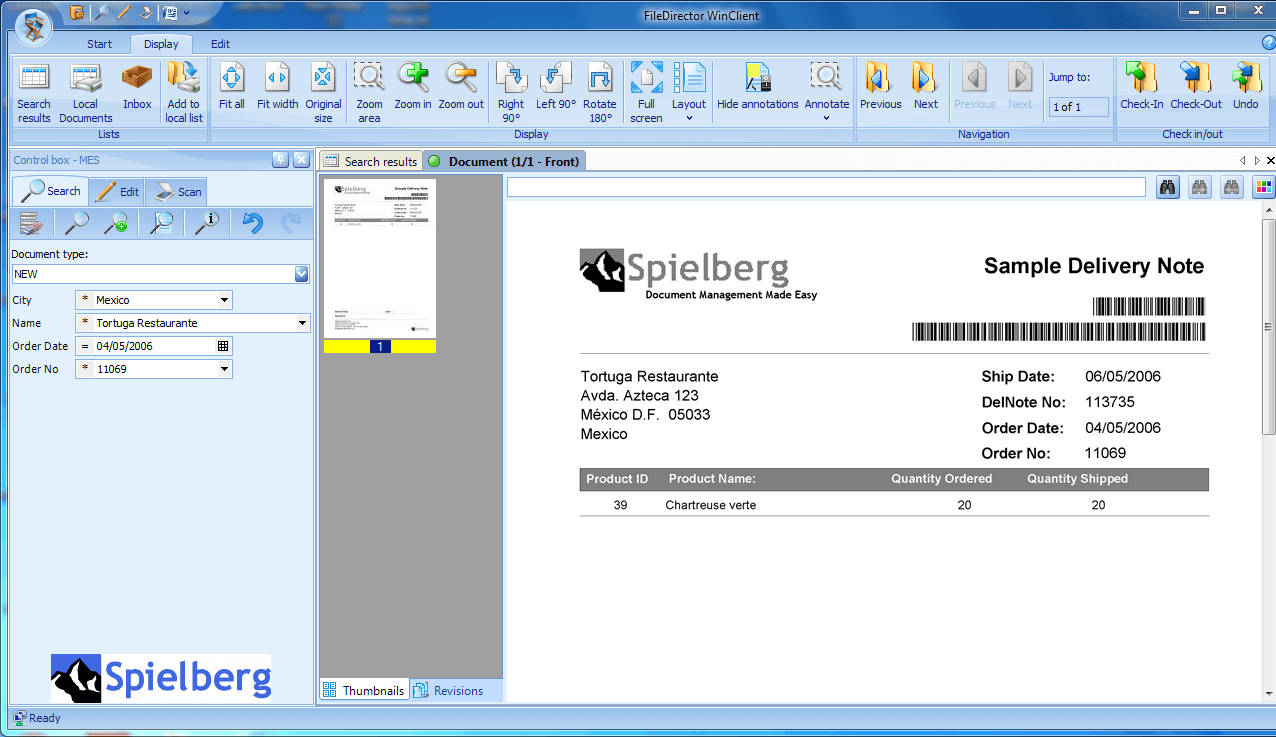Screen dimensions: 1276x737
Task: Open the director's chair application menu
Action: point(34,25)
